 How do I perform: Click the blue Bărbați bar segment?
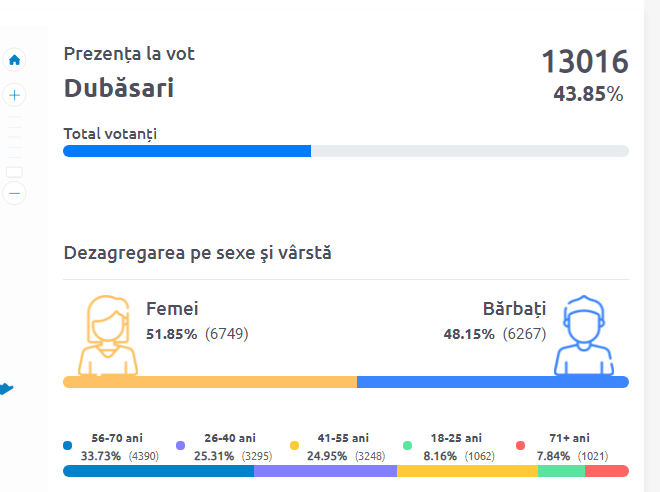click(x=492, y=382)
